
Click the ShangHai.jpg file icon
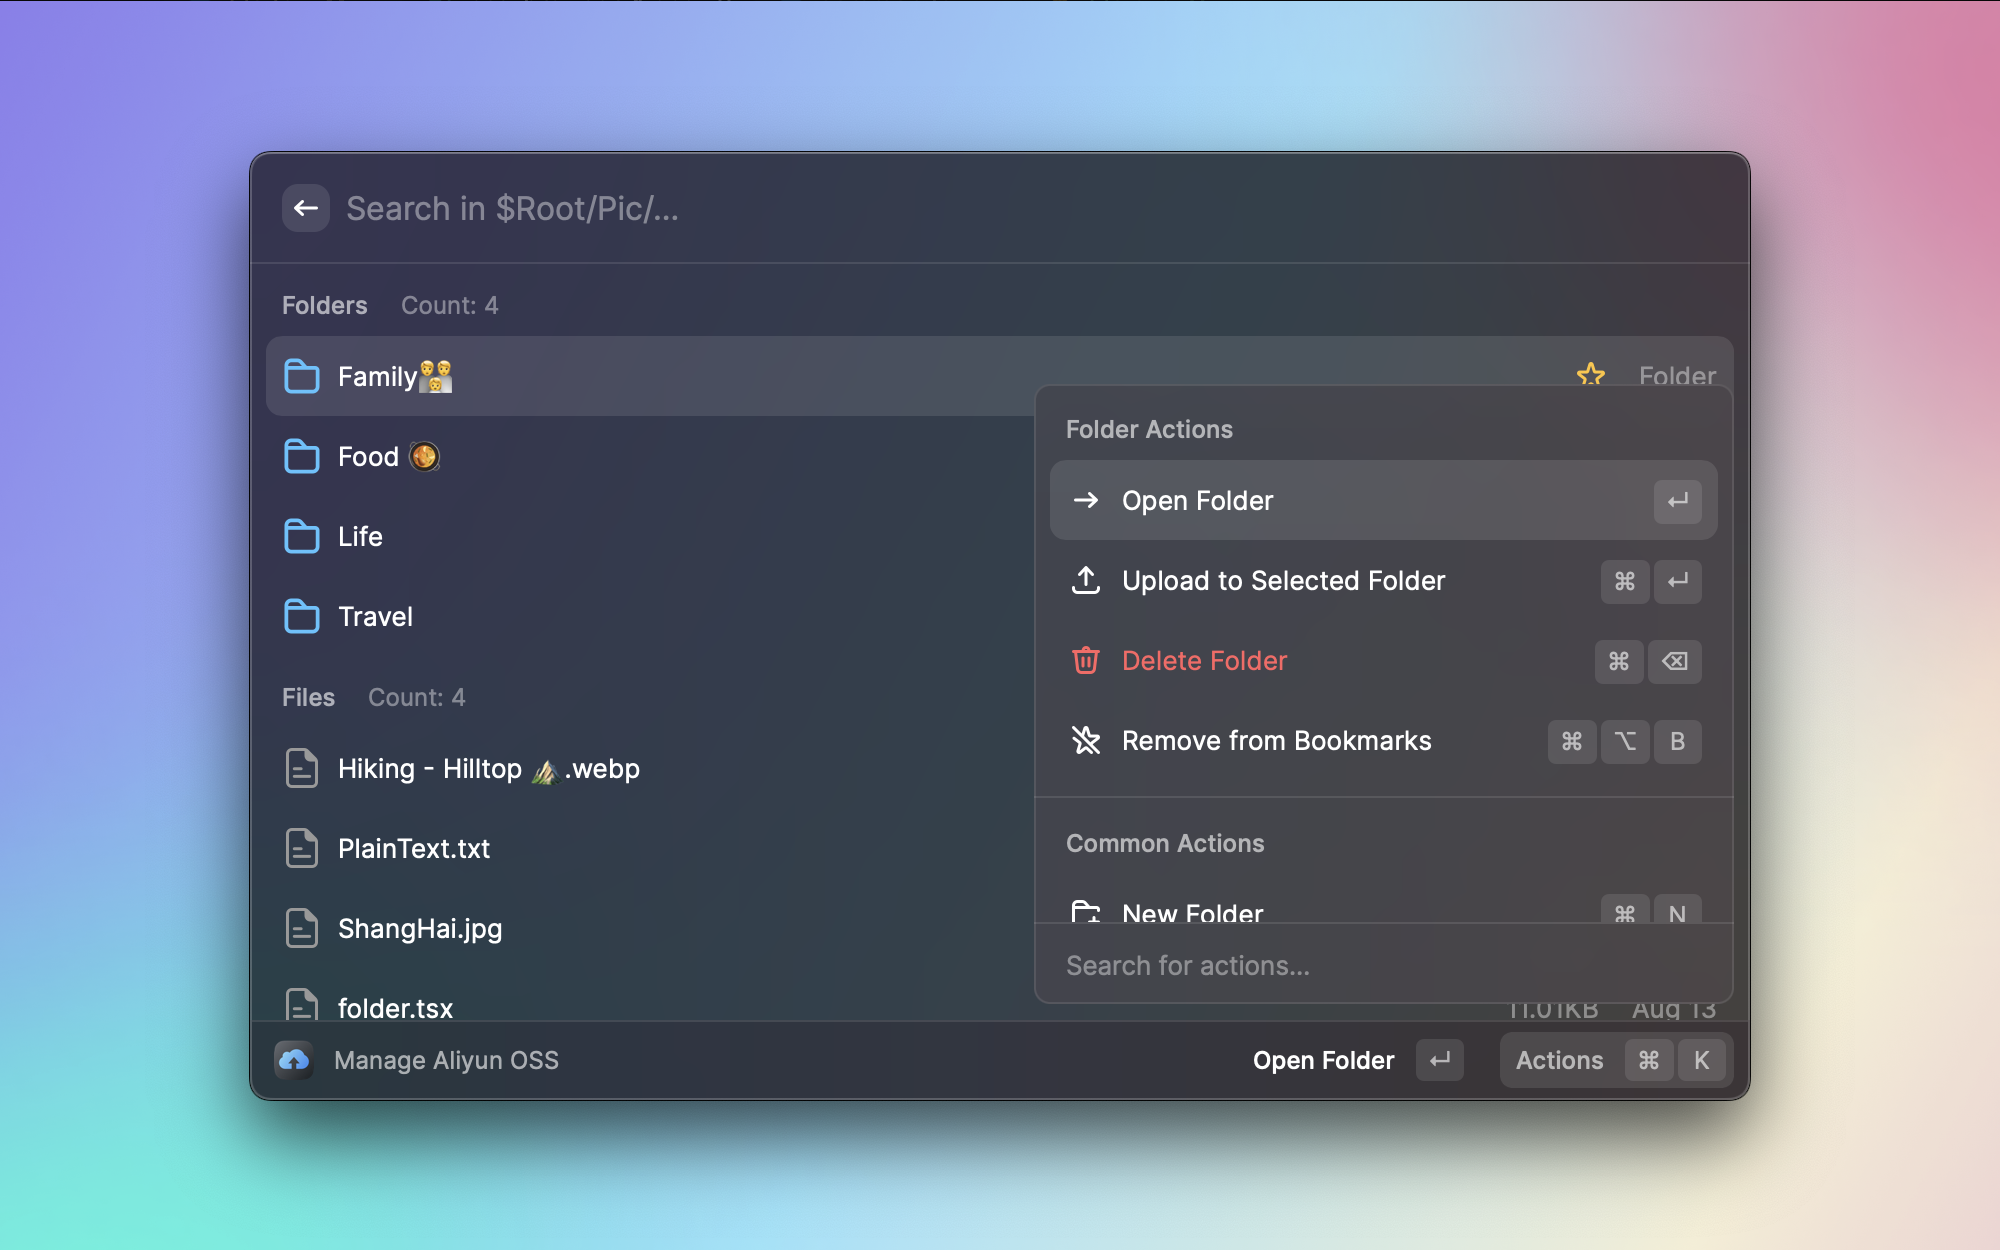[x=301, y=929]
